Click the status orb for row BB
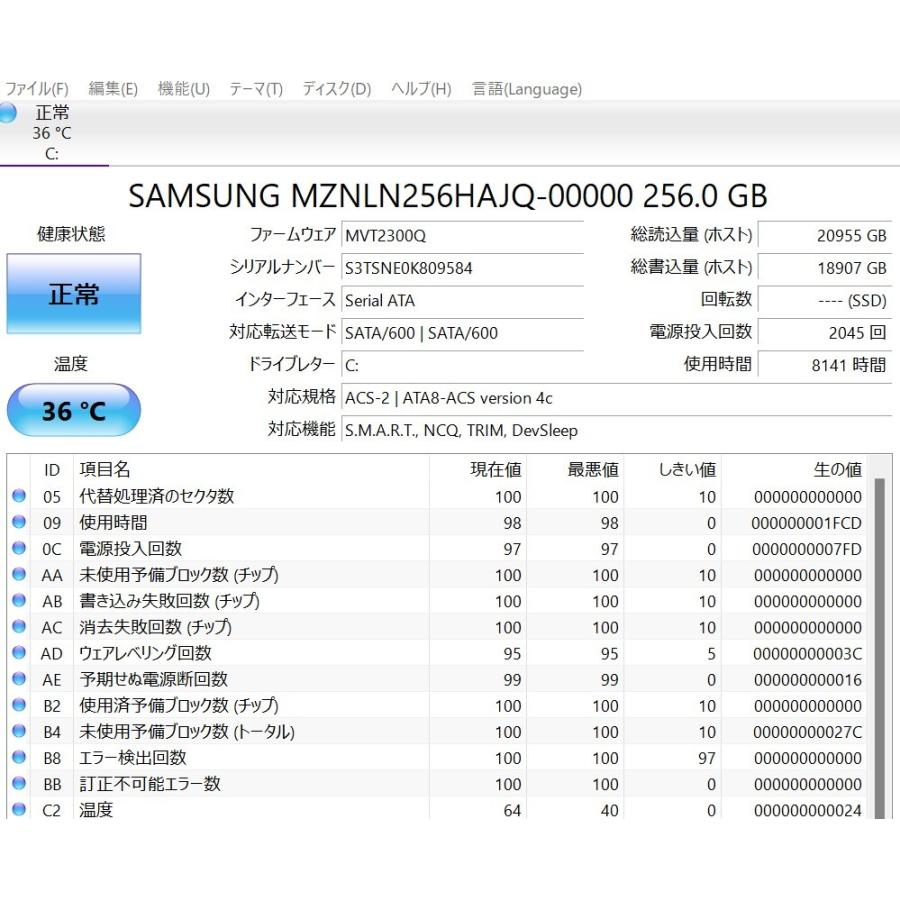Image resolution: width=900 pixels, height=900 pixels. [19, 783]
